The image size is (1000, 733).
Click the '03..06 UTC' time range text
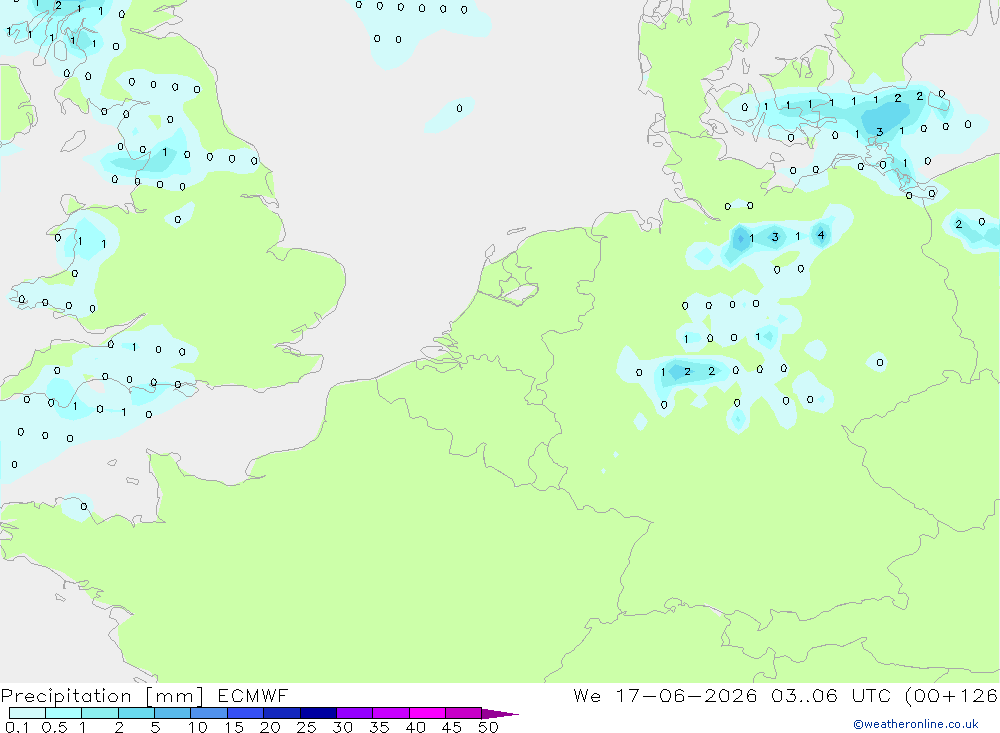pyautogui.click(x=830, y=695)
